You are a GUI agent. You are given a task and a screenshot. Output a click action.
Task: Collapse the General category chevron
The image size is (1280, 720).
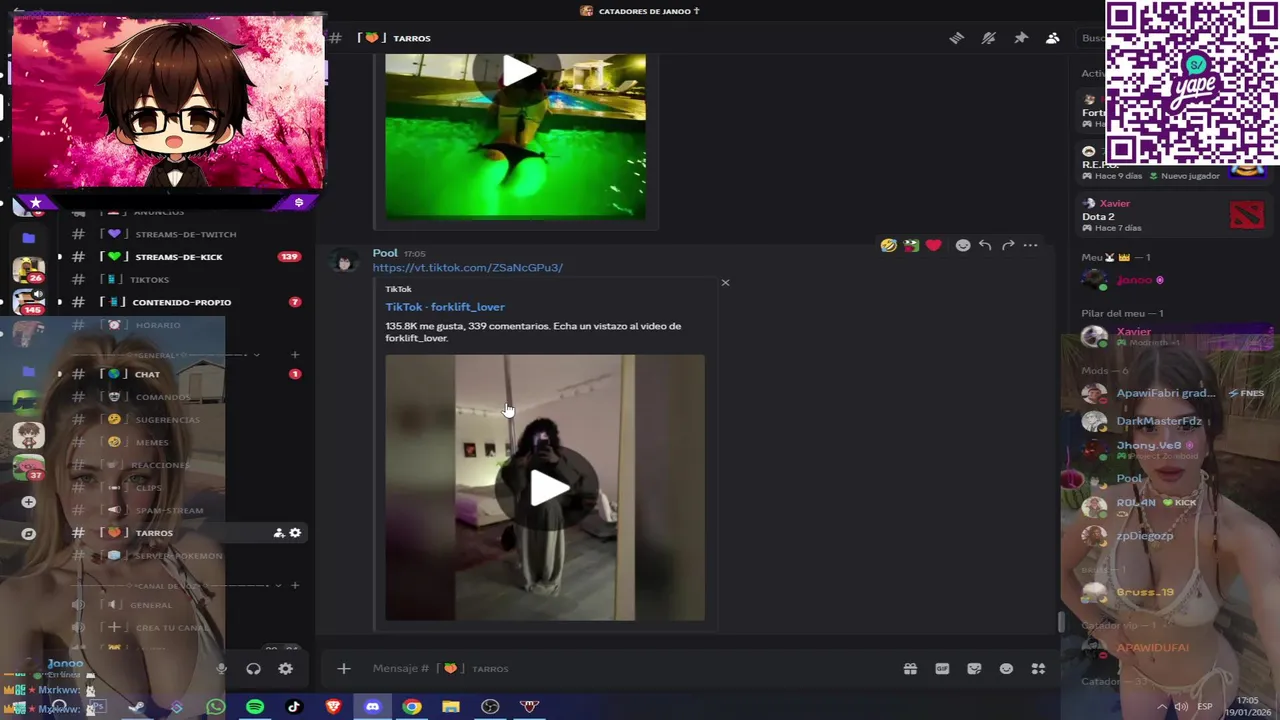257,355
